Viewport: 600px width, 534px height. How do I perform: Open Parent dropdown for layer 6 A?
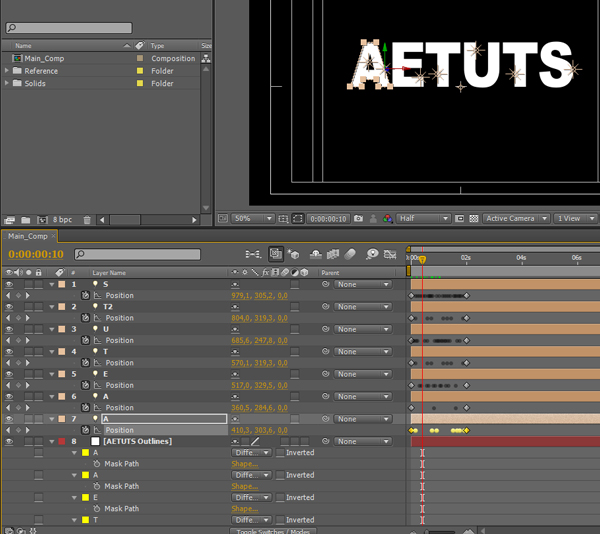(x=363, y=397)
